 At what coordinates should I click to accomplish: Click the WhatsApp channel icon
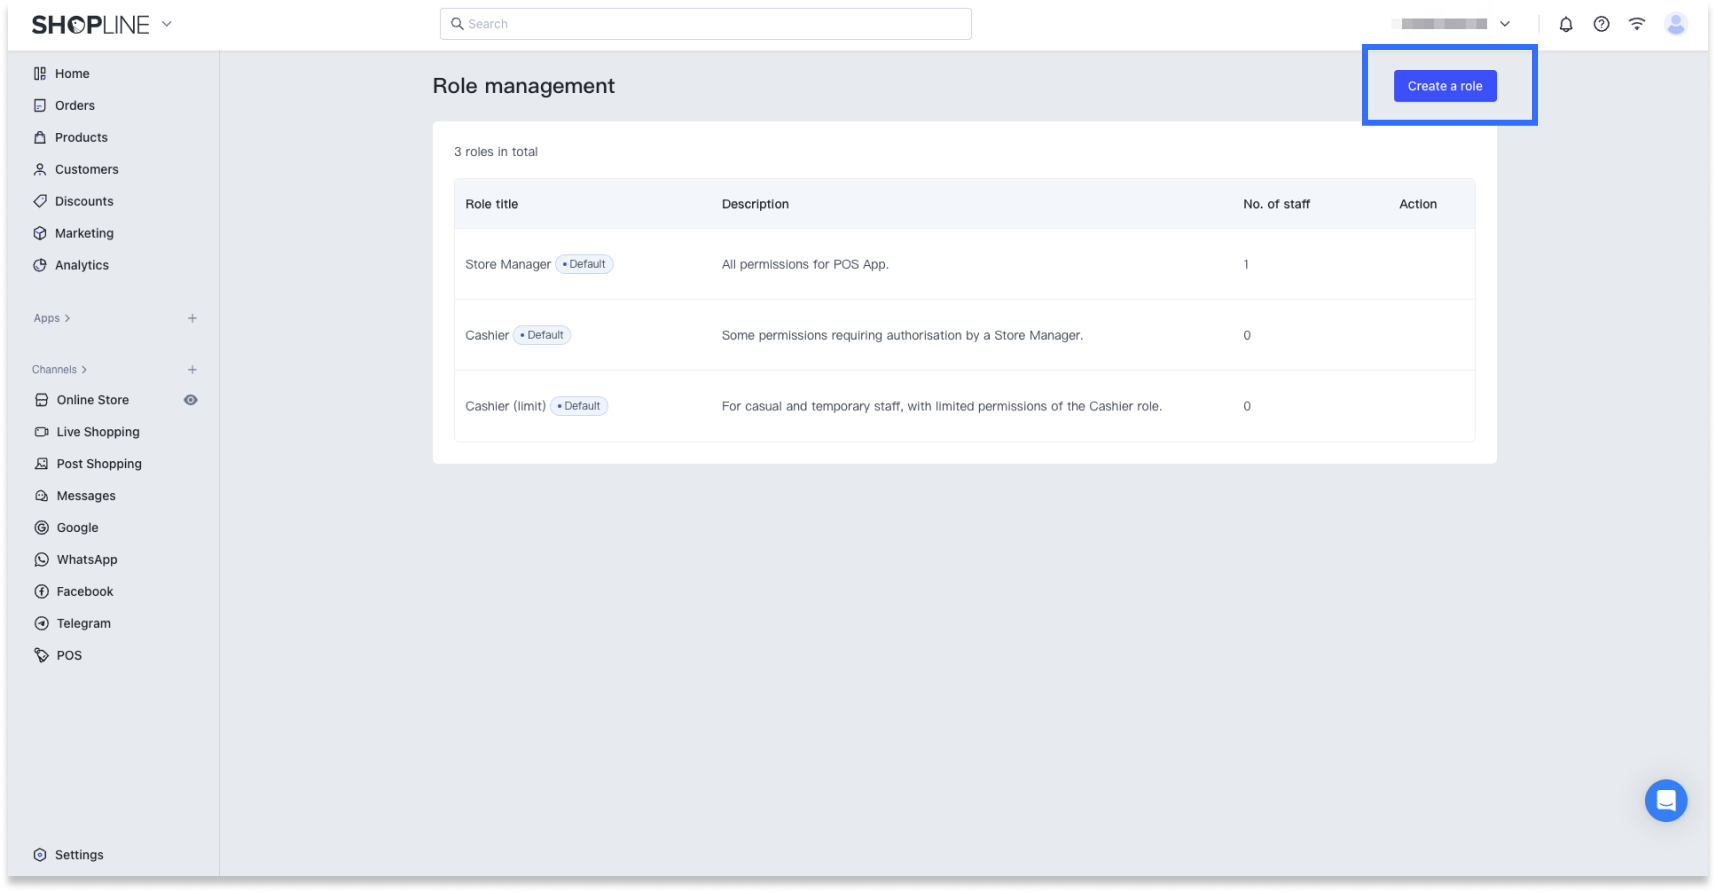[x=42, y=560]
